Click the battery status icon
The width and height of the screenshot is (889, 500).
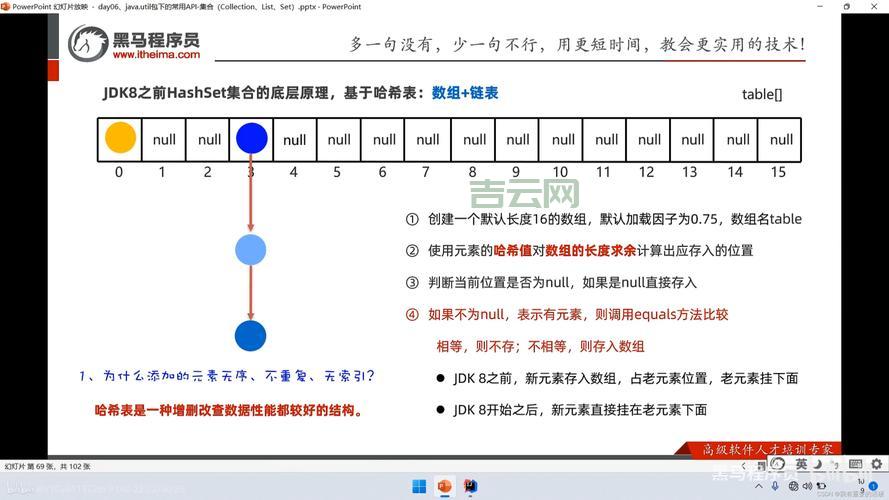pyautogui.click(x=821, y=486)
